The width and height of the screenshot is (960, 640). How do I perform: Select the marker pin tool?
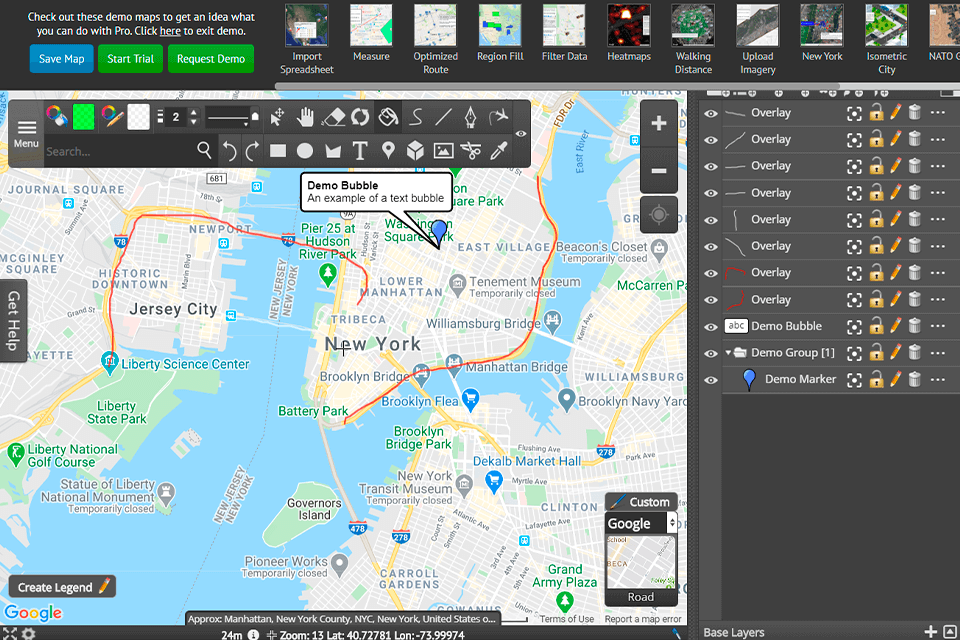pyautogui.click(x=388, y=151)
